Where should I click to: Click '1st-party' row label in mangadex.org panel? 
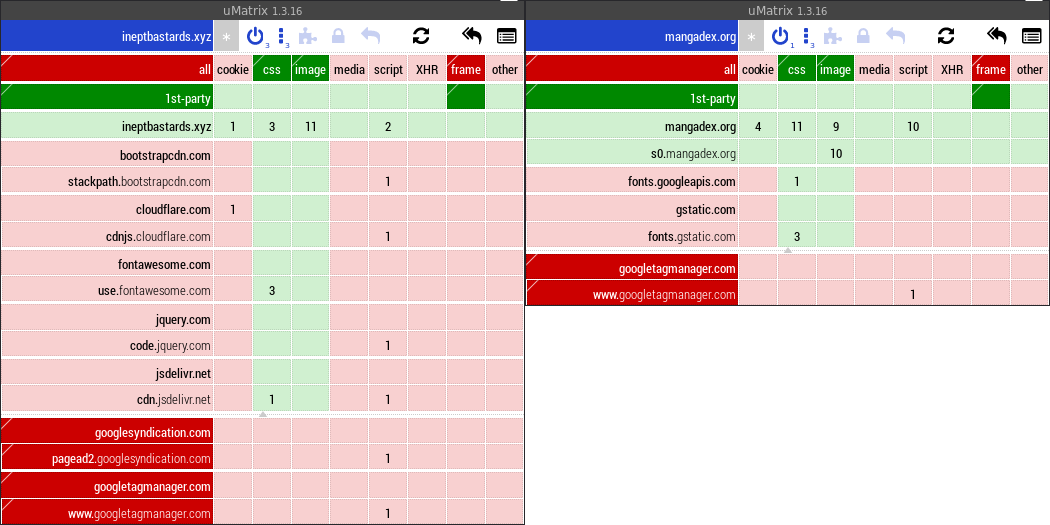(x=632, y=98)
